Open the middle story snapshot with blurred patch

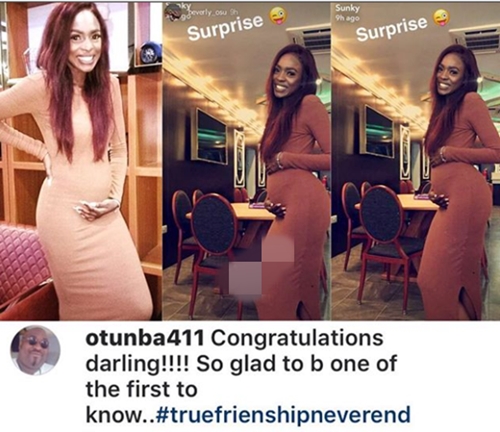247,162
